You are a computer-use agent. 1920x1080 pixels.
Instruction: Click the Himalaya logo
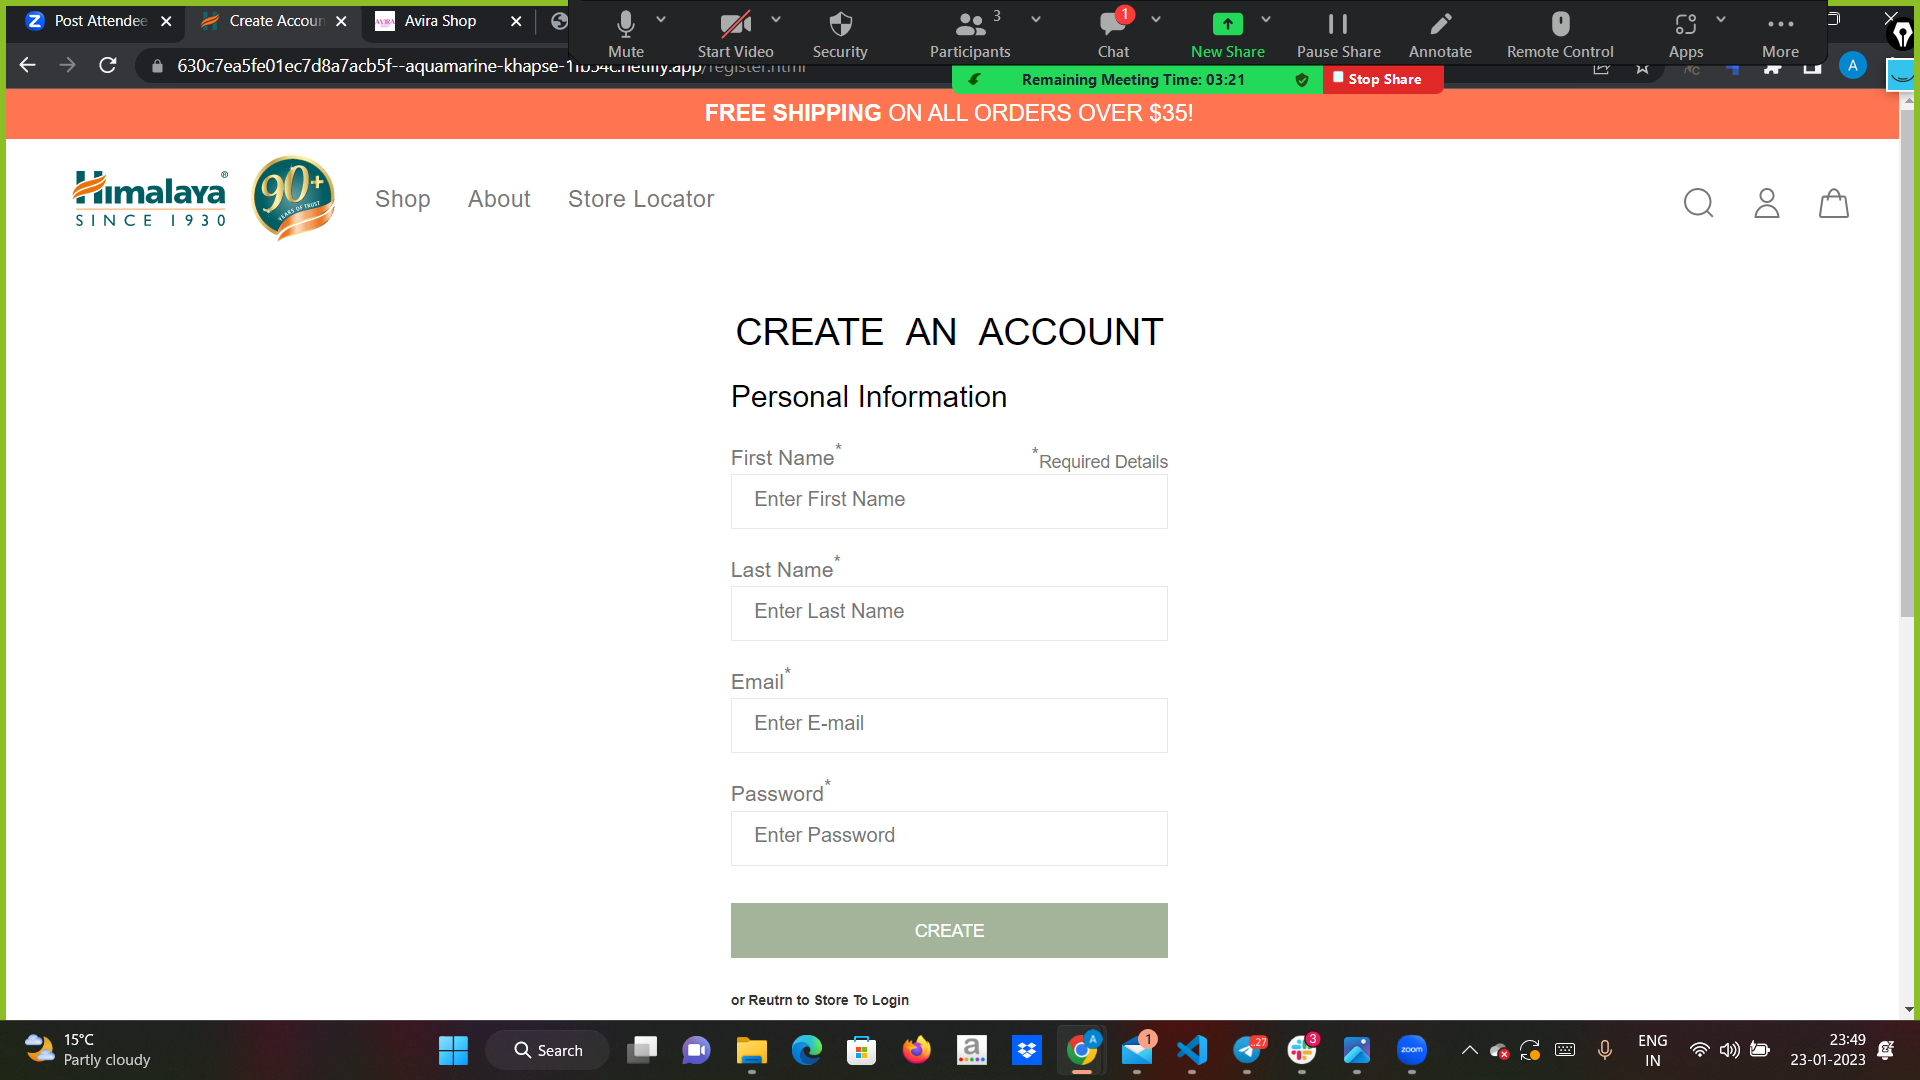click(150, 198)
